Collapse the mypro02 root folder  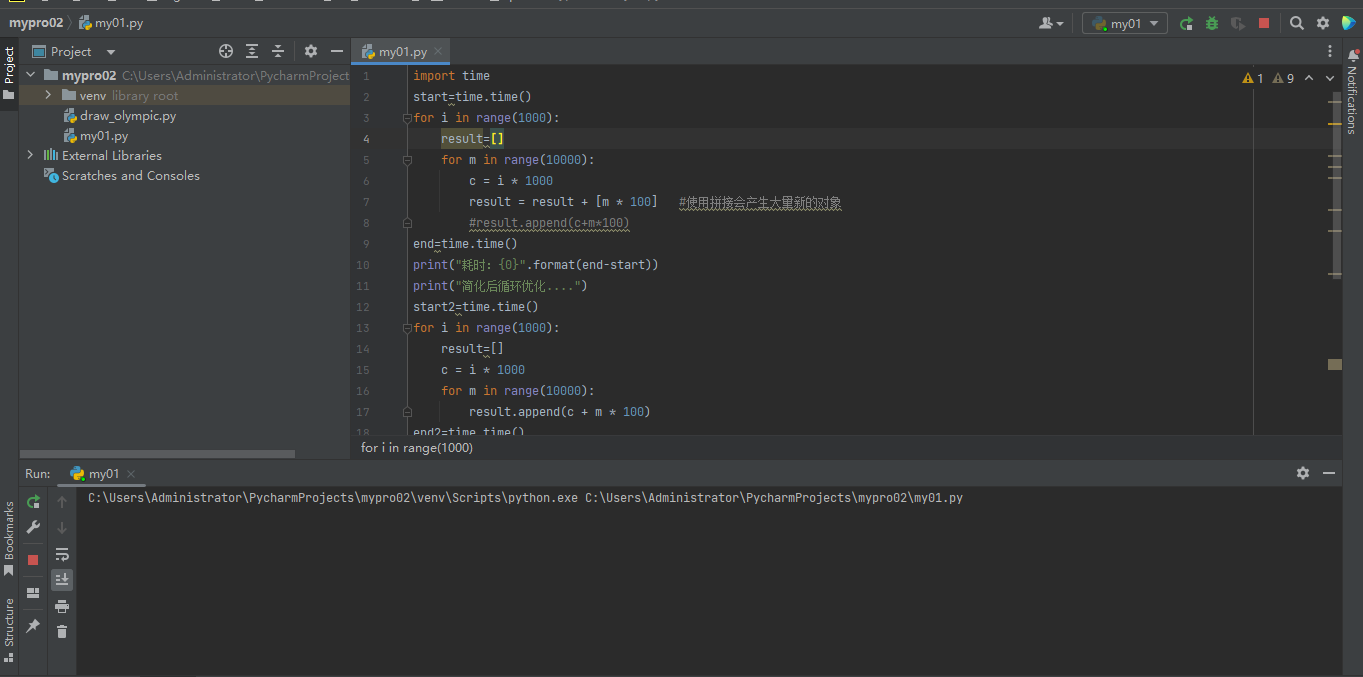30,75
